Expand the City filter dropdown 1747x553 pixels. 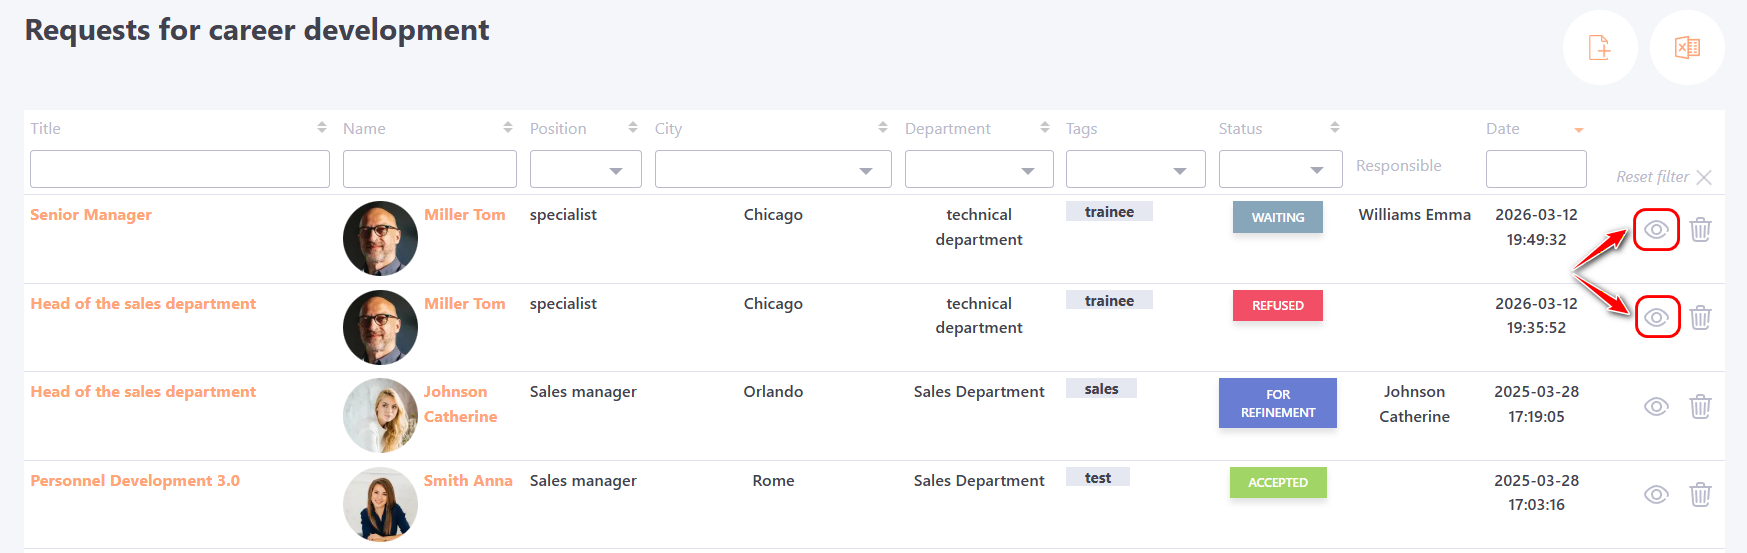(772, 170)
